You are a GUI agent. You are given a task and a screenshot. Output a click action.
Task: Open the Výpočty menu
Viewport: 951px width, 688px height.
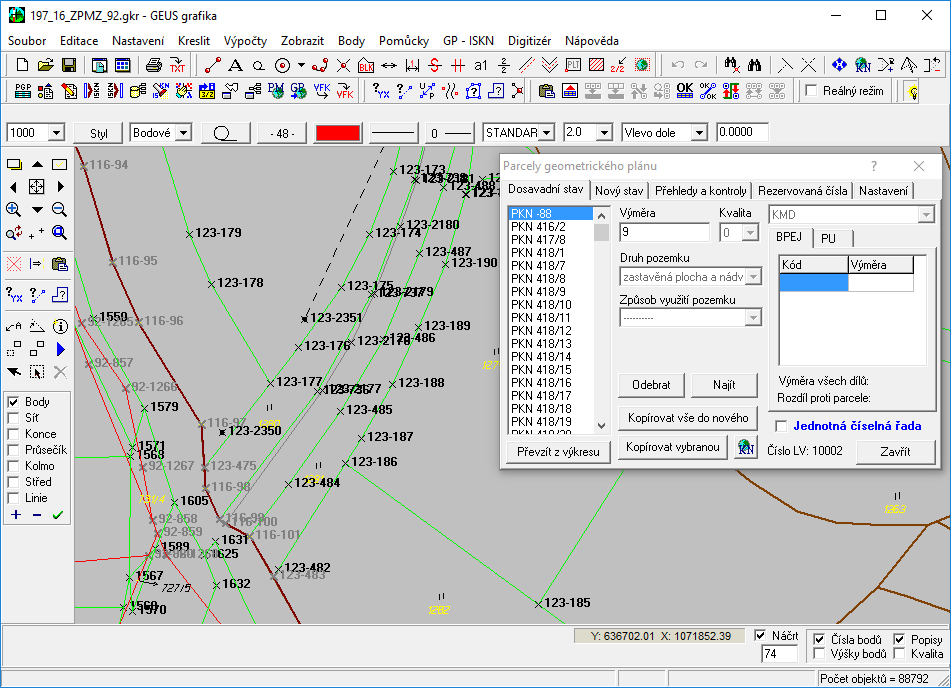pos(245,41)
